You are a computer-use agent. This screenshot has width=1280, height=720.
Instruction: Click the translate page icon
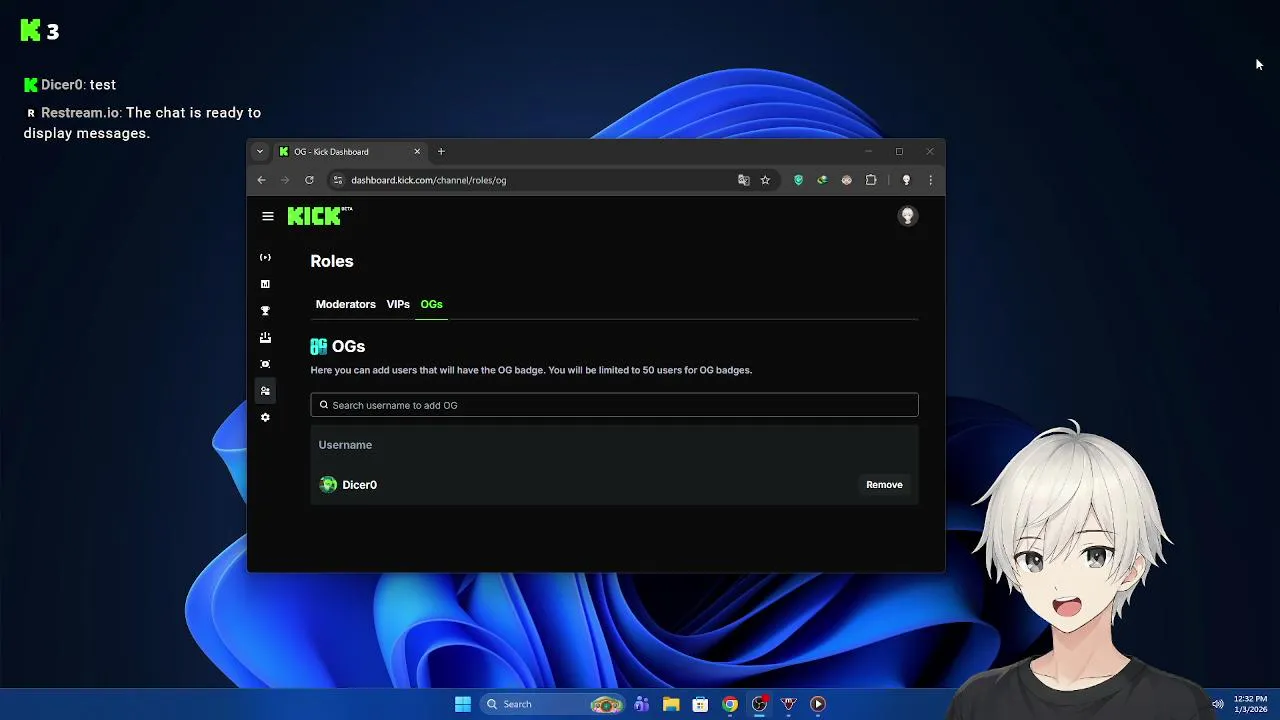coord(743,180)
